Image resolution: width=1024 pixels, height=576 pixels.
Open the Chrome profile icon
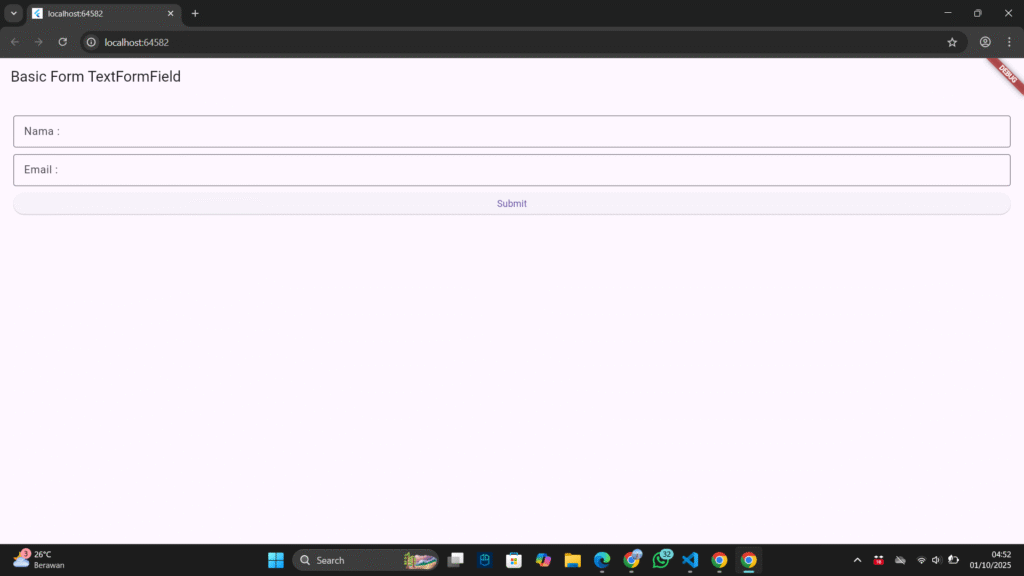click(985, 42)
